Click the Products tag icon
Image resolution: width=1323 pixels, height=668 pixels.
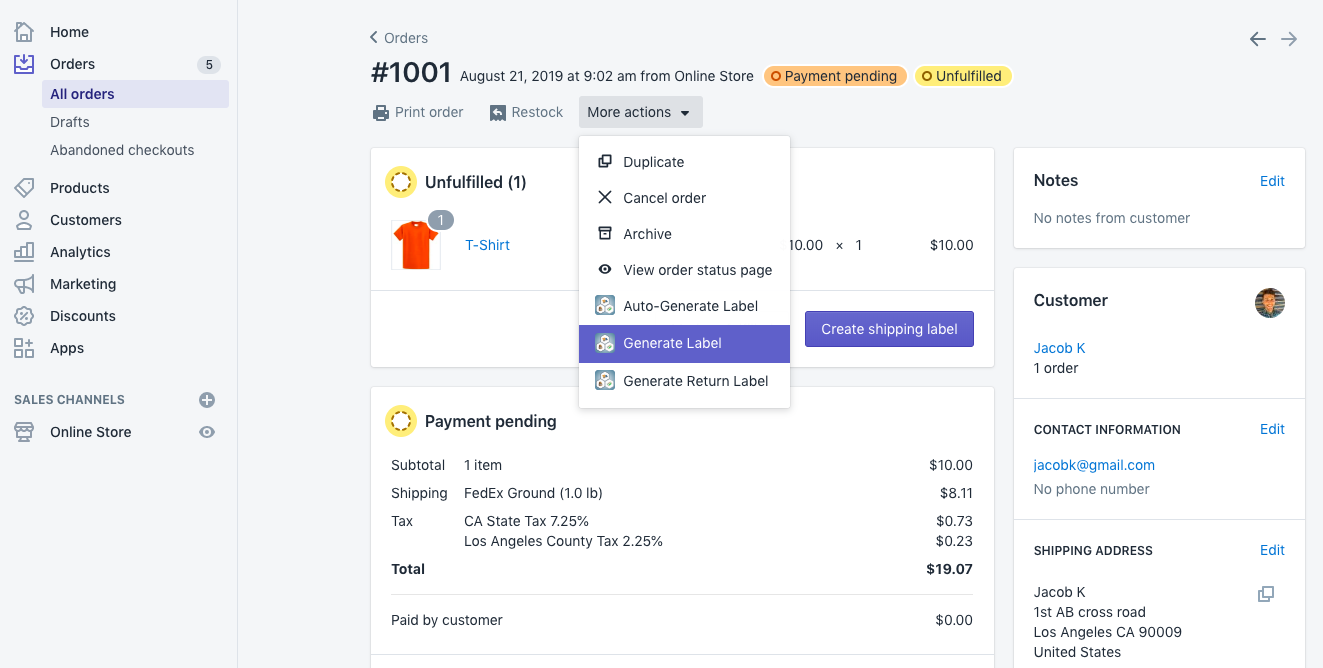click(x=24, y=188)
